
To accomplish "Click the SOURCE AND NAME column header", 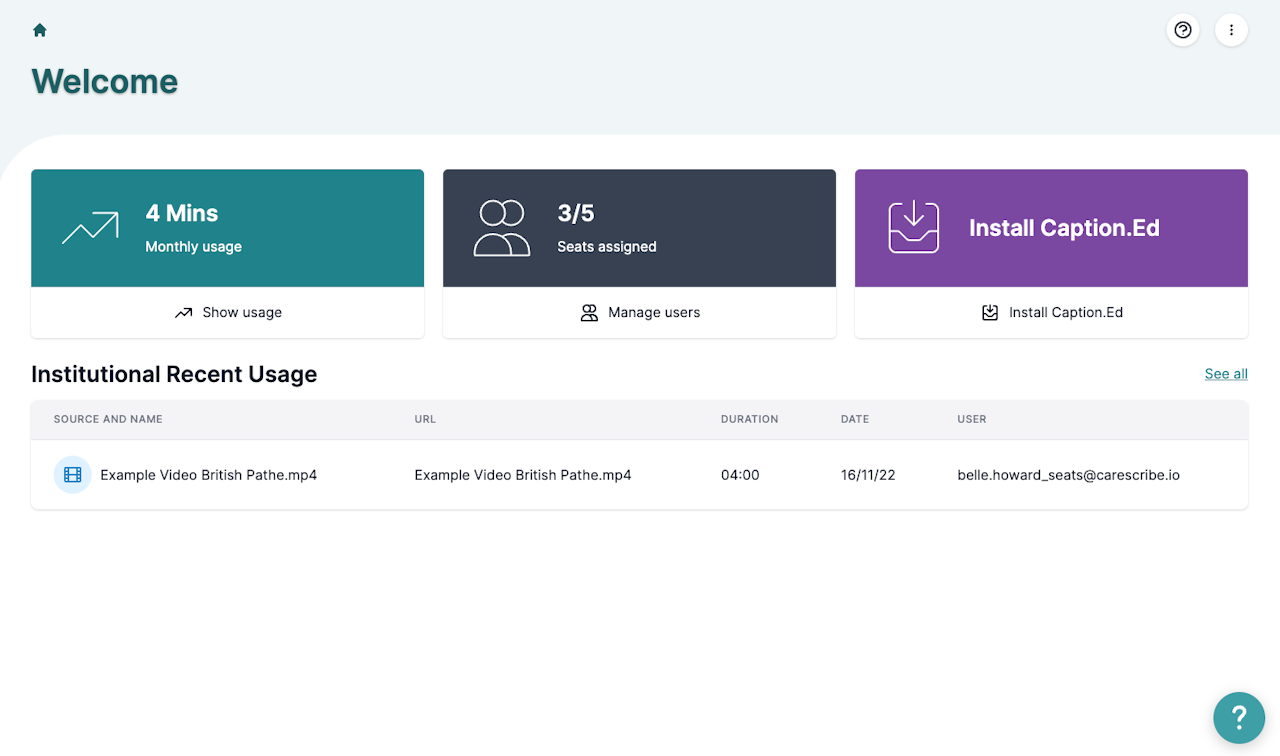I will click(x=108, y=419).
